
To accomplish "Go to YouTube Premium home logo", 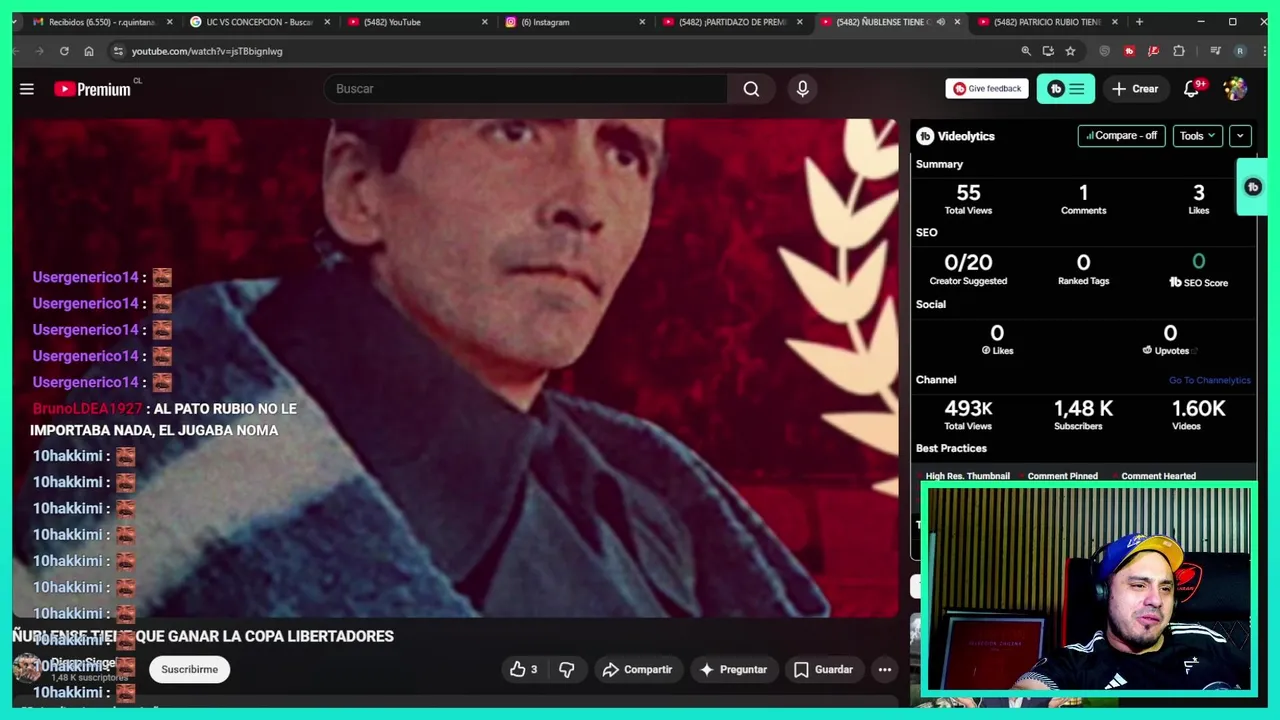I will point(92,89).
